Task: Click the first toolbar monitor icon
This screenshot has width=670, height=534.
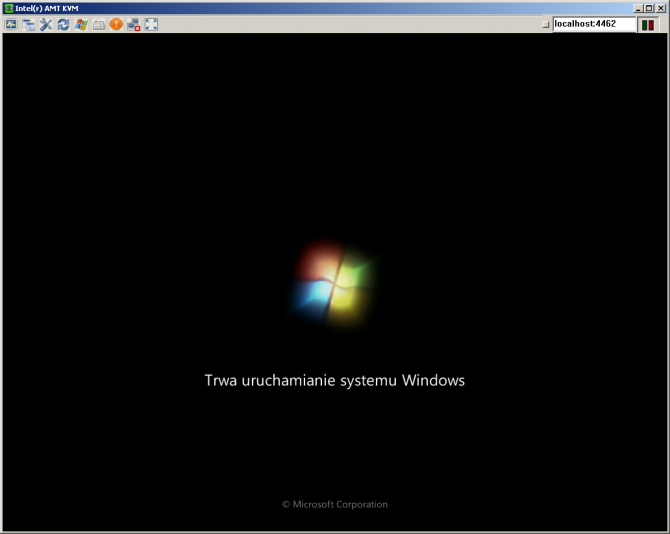Action: tap(11, 24)
